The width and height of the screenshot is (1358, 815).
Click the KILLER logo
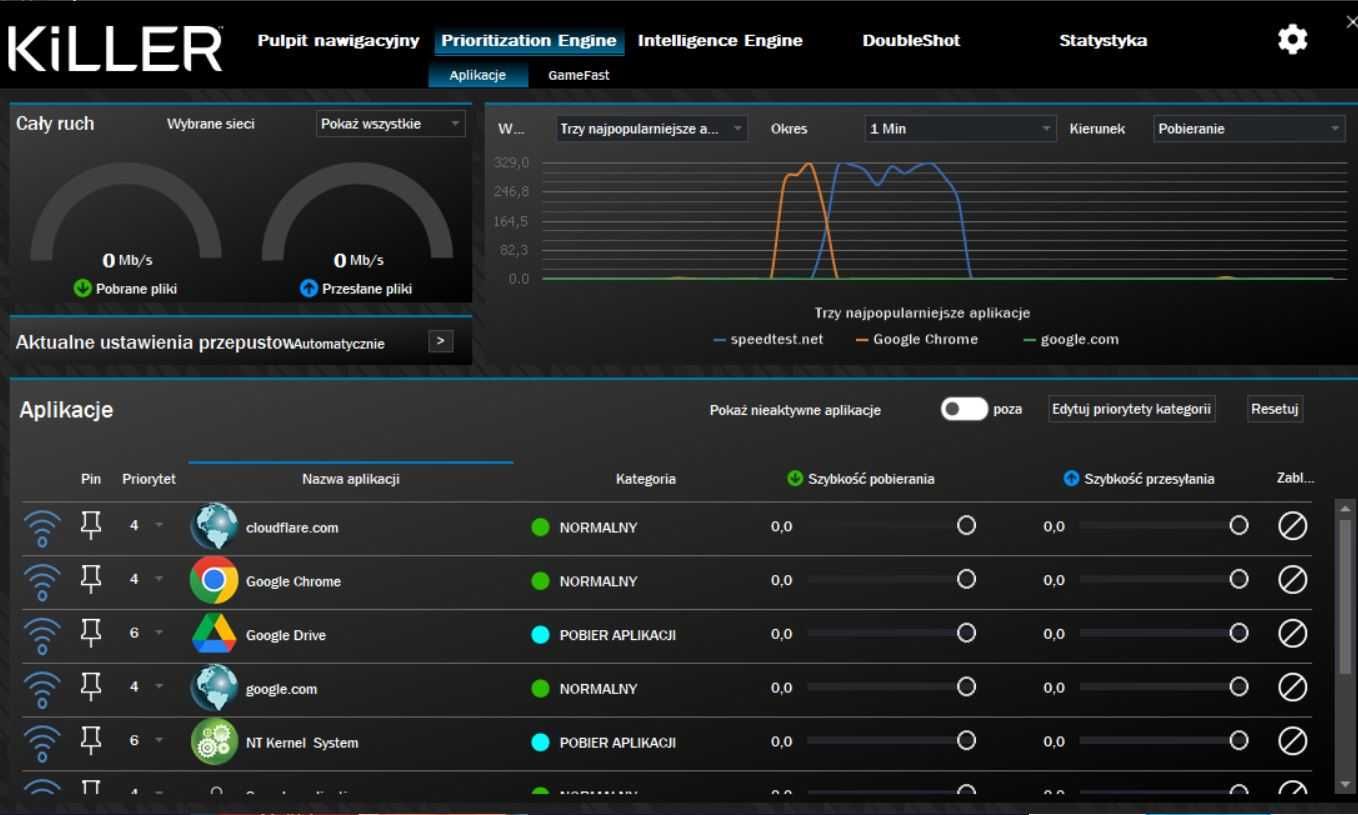tap(115, 47)
